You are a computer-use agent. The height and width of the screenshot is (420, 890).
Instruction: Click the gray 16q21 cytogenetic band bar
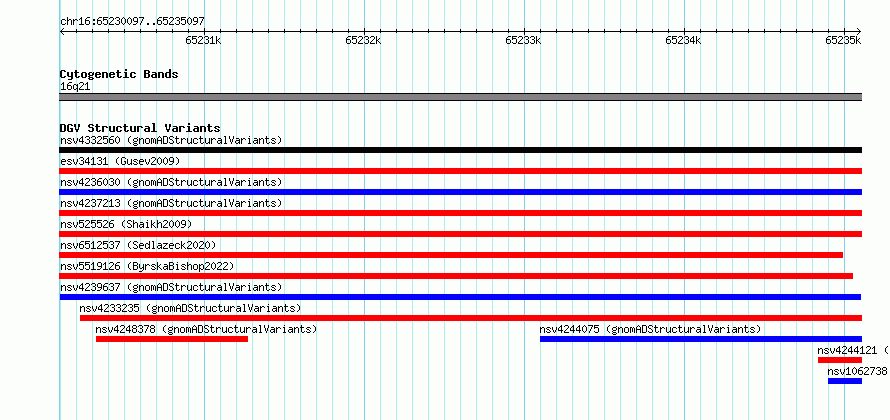pyautogui.click(x=460, y=97)
